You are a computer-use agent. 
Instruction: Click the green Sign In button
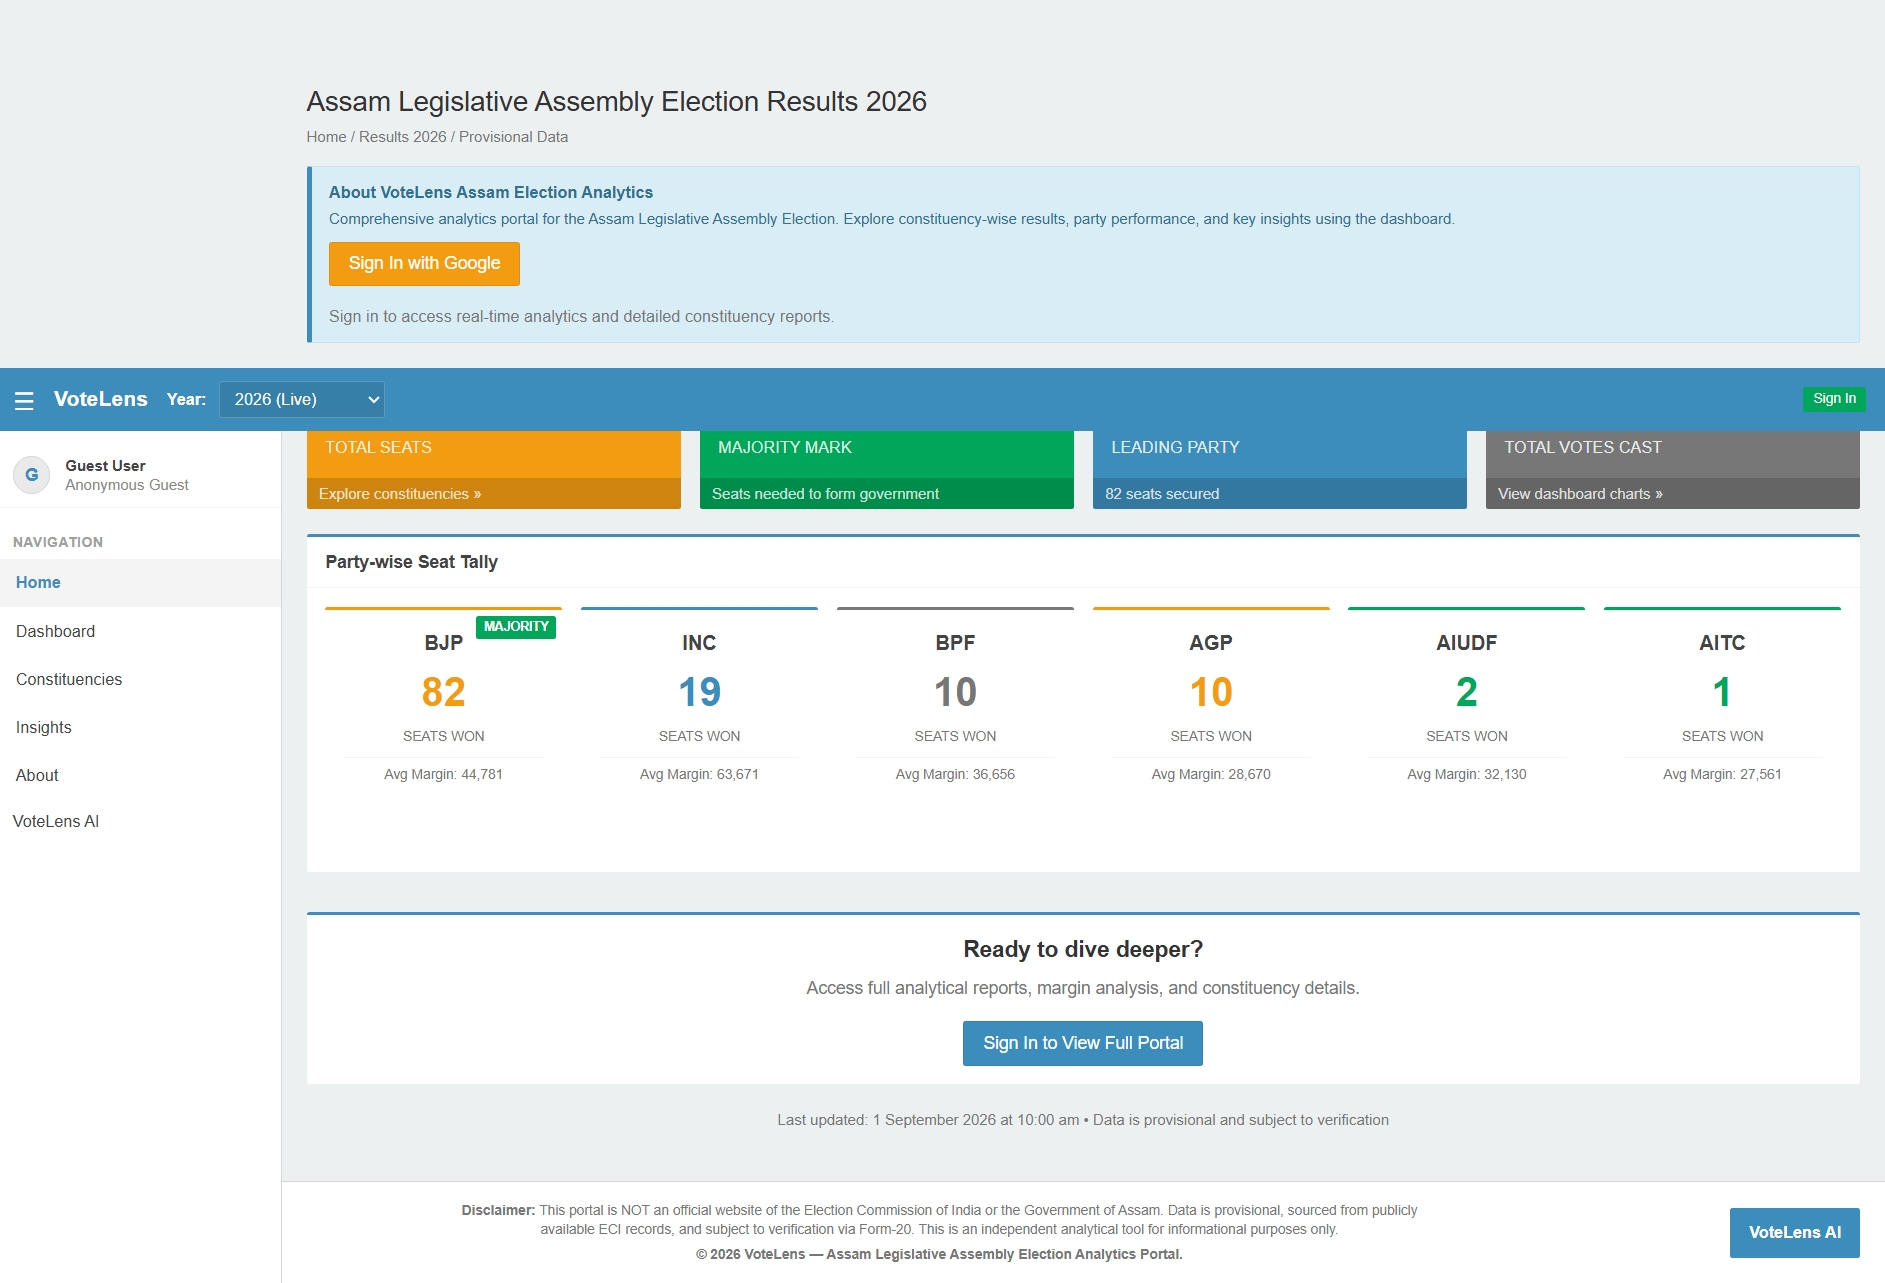pyautogui.click(x=1834, y=398)
